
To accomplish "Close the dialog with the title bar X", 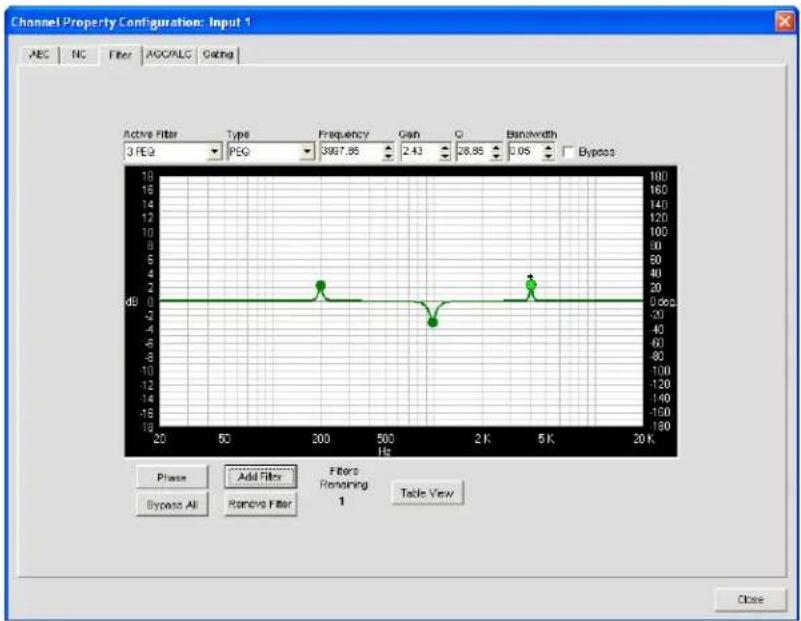I will 784,22.
